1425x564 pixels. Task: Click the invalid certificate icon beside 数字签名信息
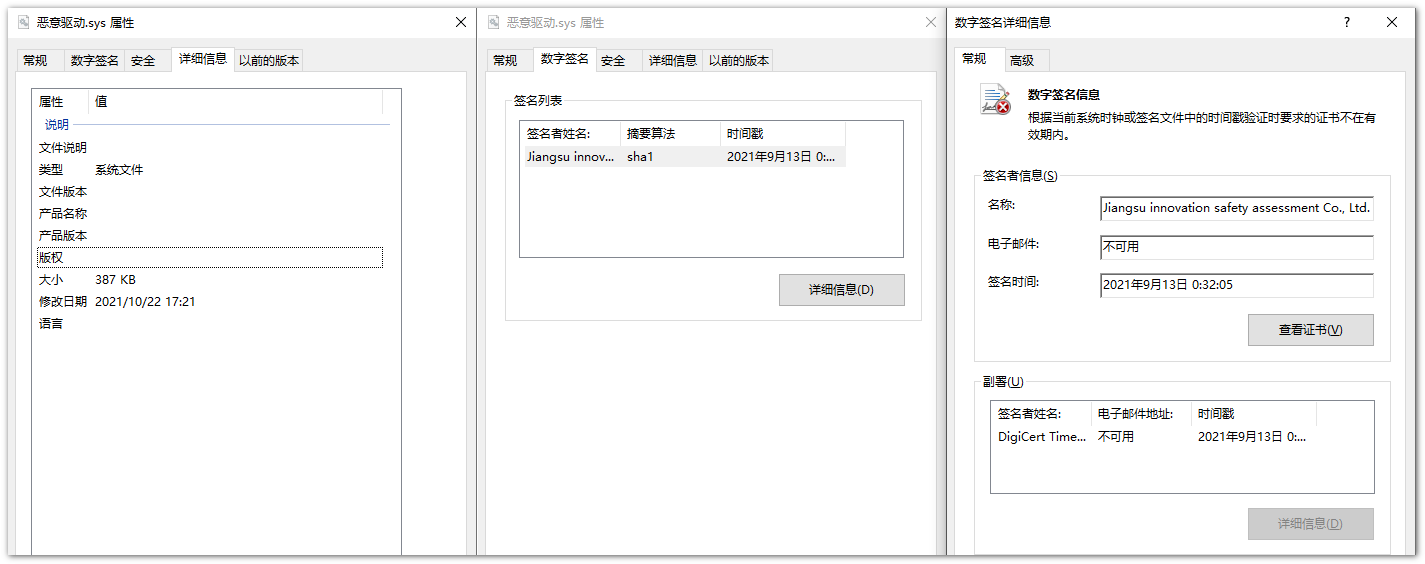click(995, 101)
